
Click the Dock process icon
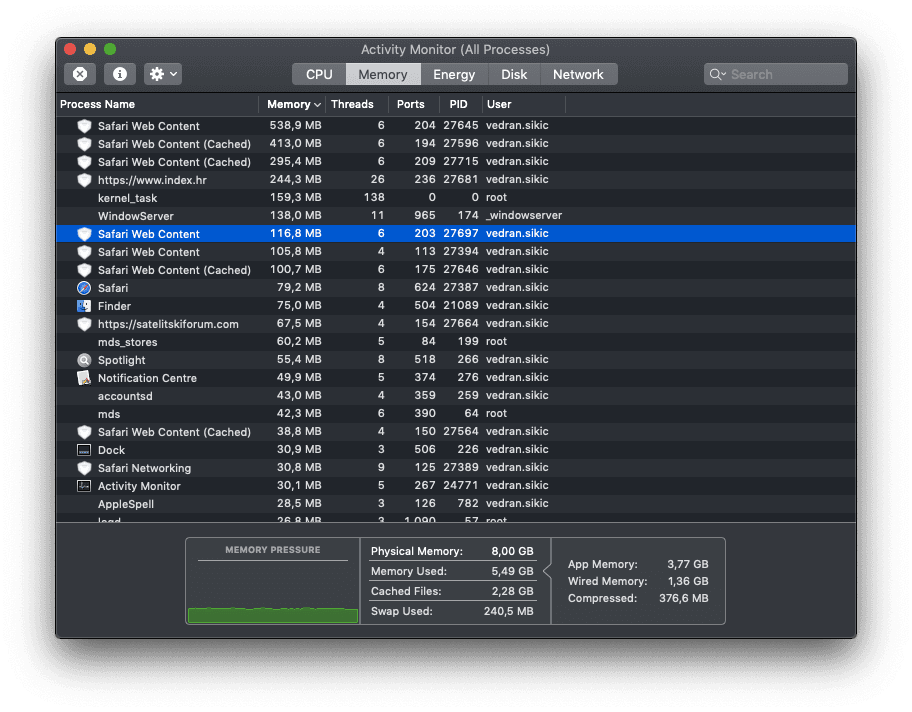[84, 450]
